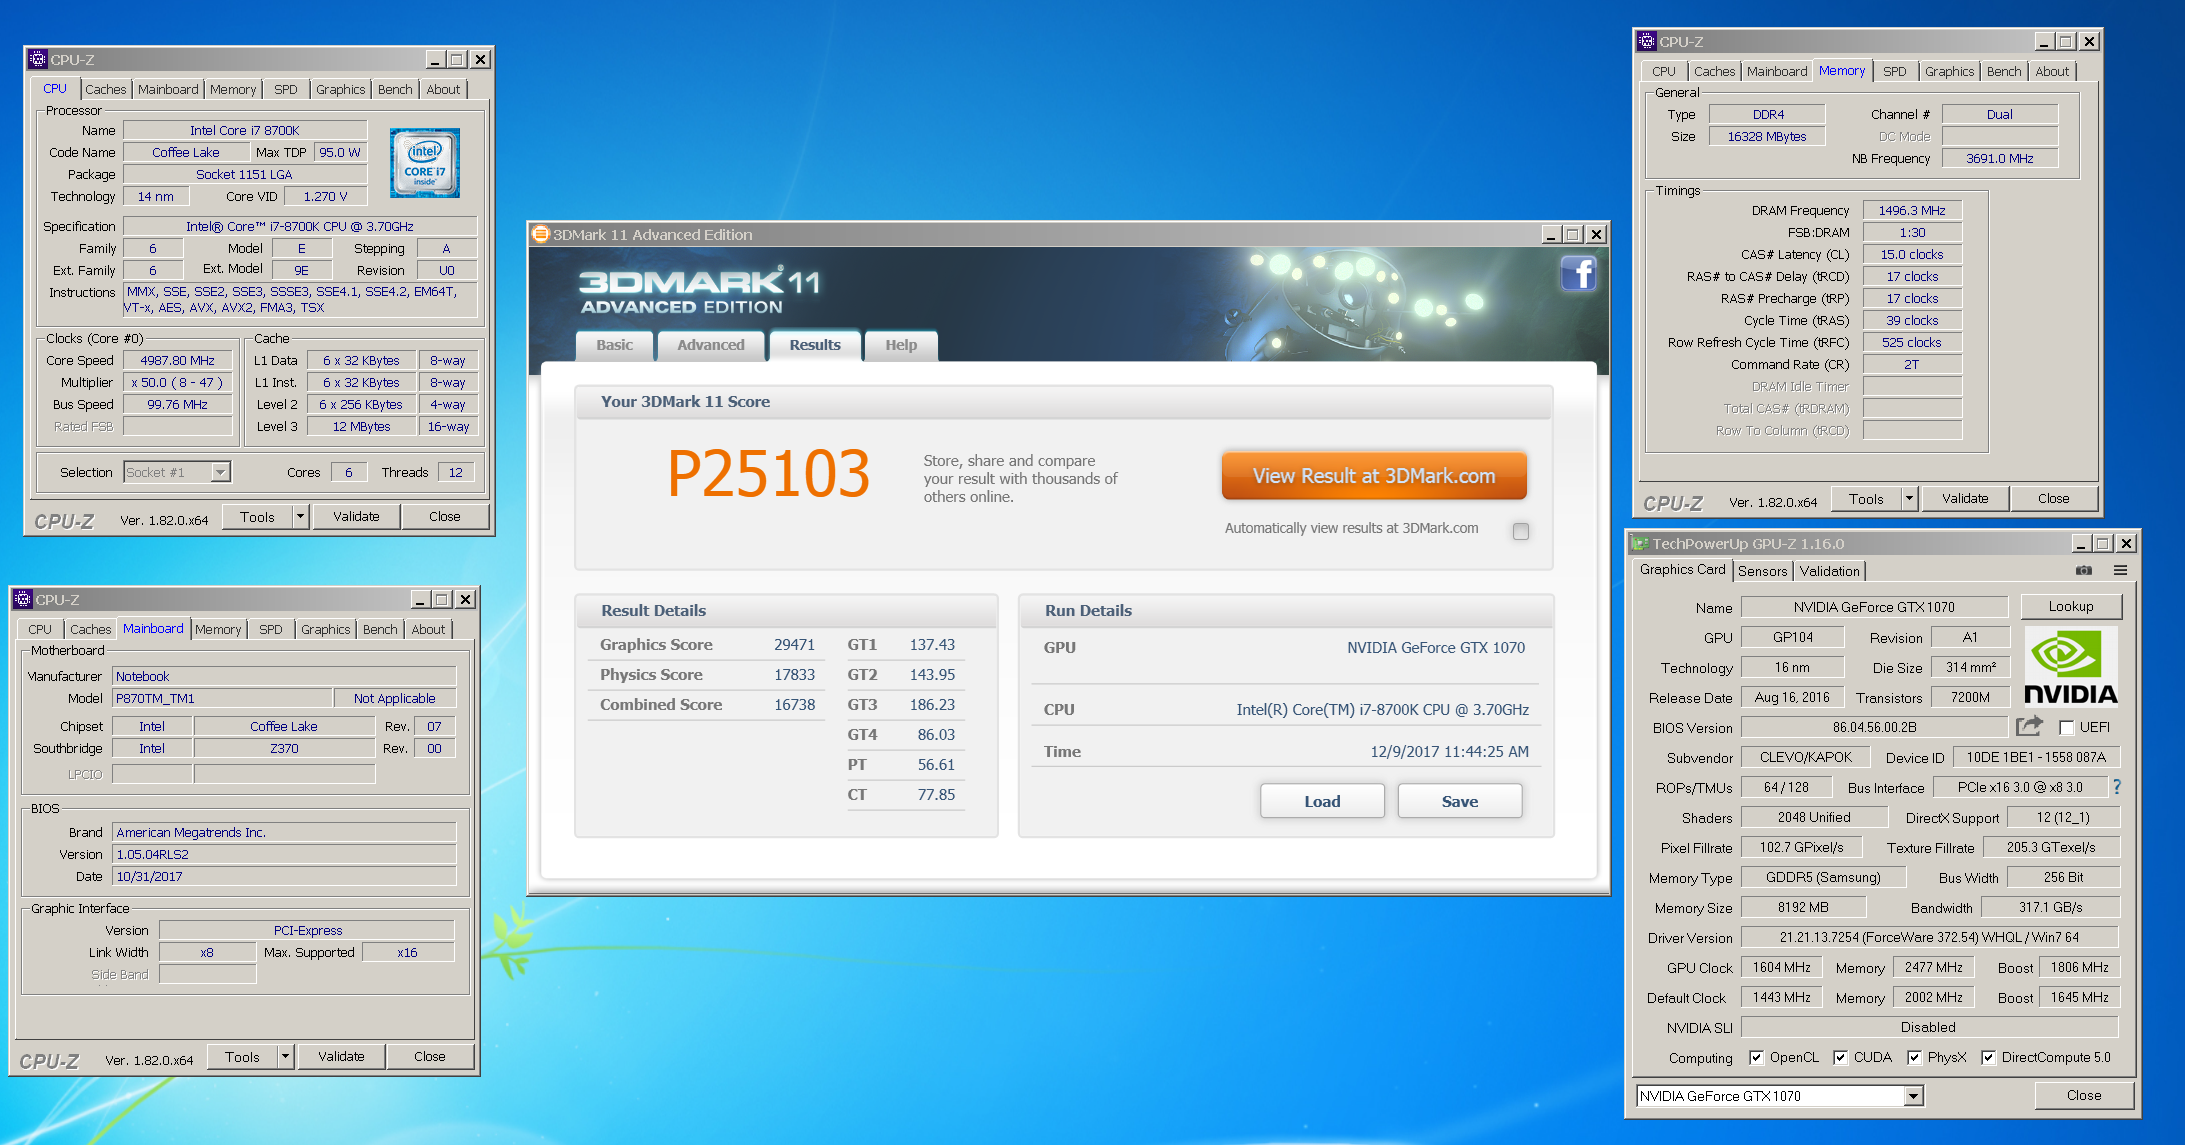
Task: Click Close in the Mainboard CPU-Z window
Action: point(430,1056)
